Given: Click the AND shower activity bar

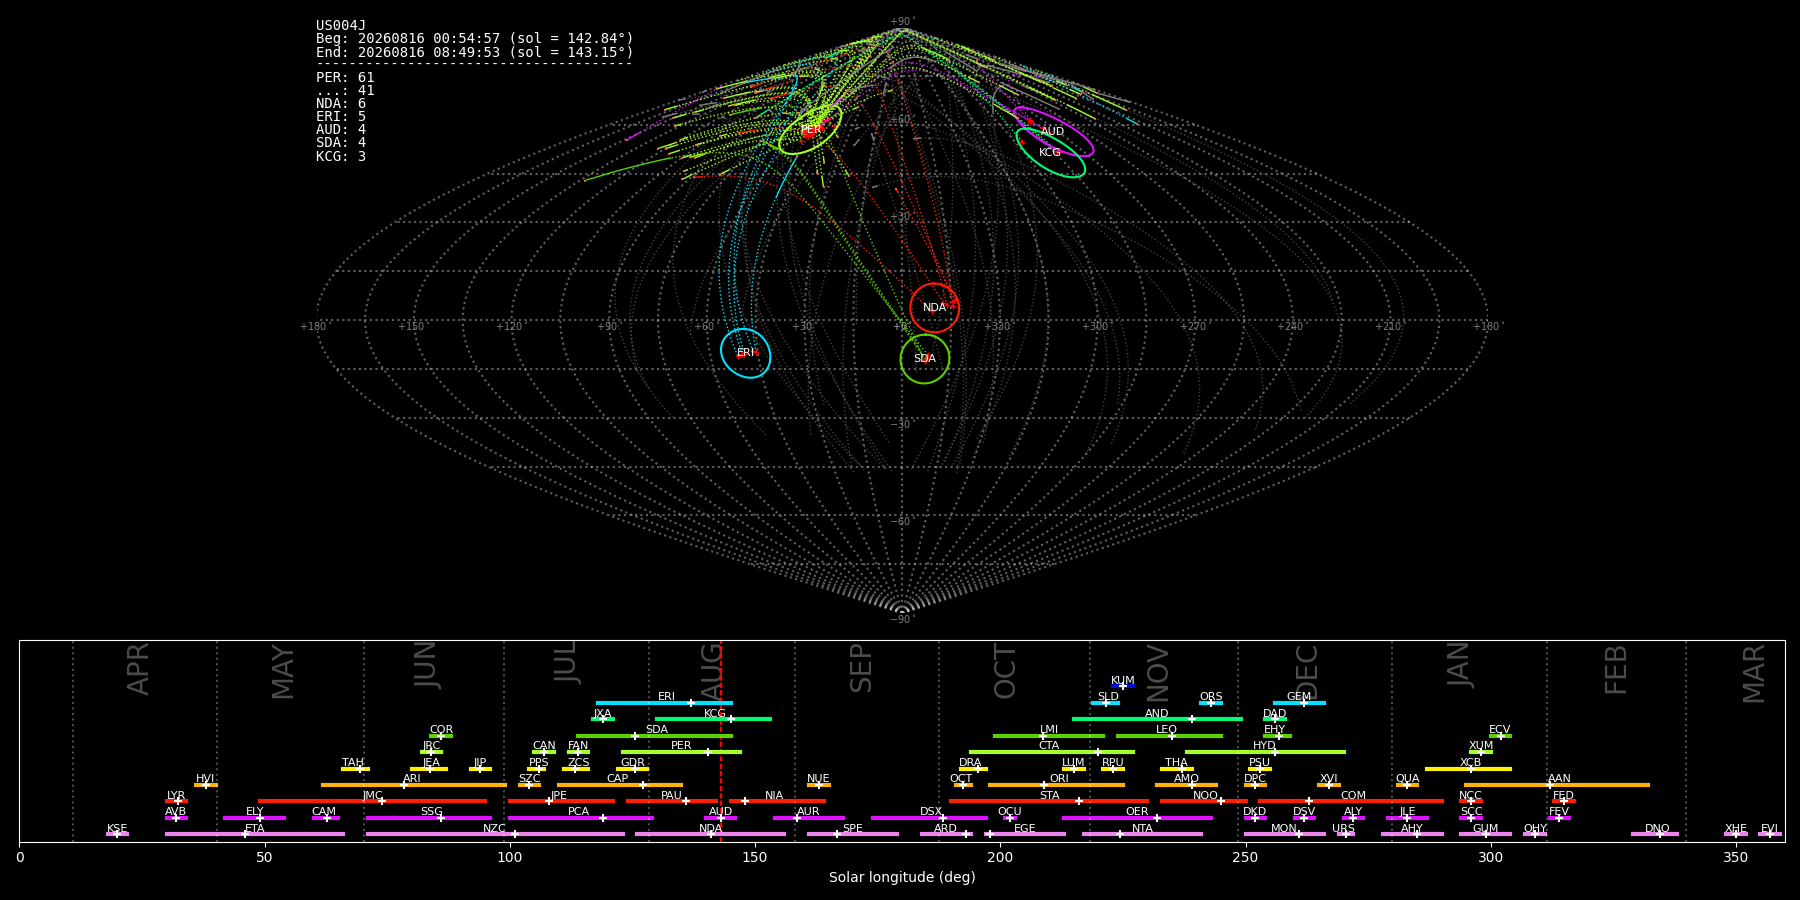Looking at the screenshot, I should click(x=1157, y=719).
